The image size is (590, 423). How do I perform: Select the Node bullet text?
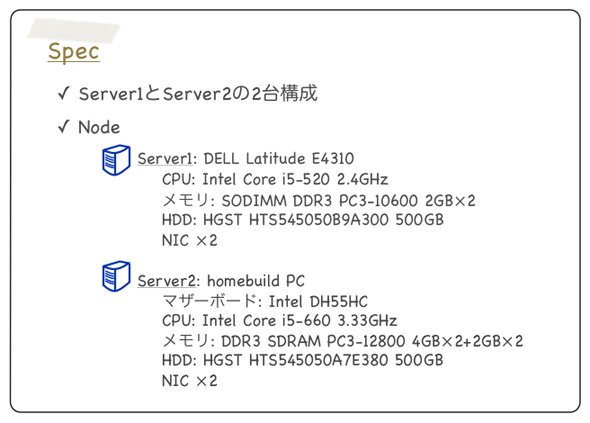[x=99, y=127]
